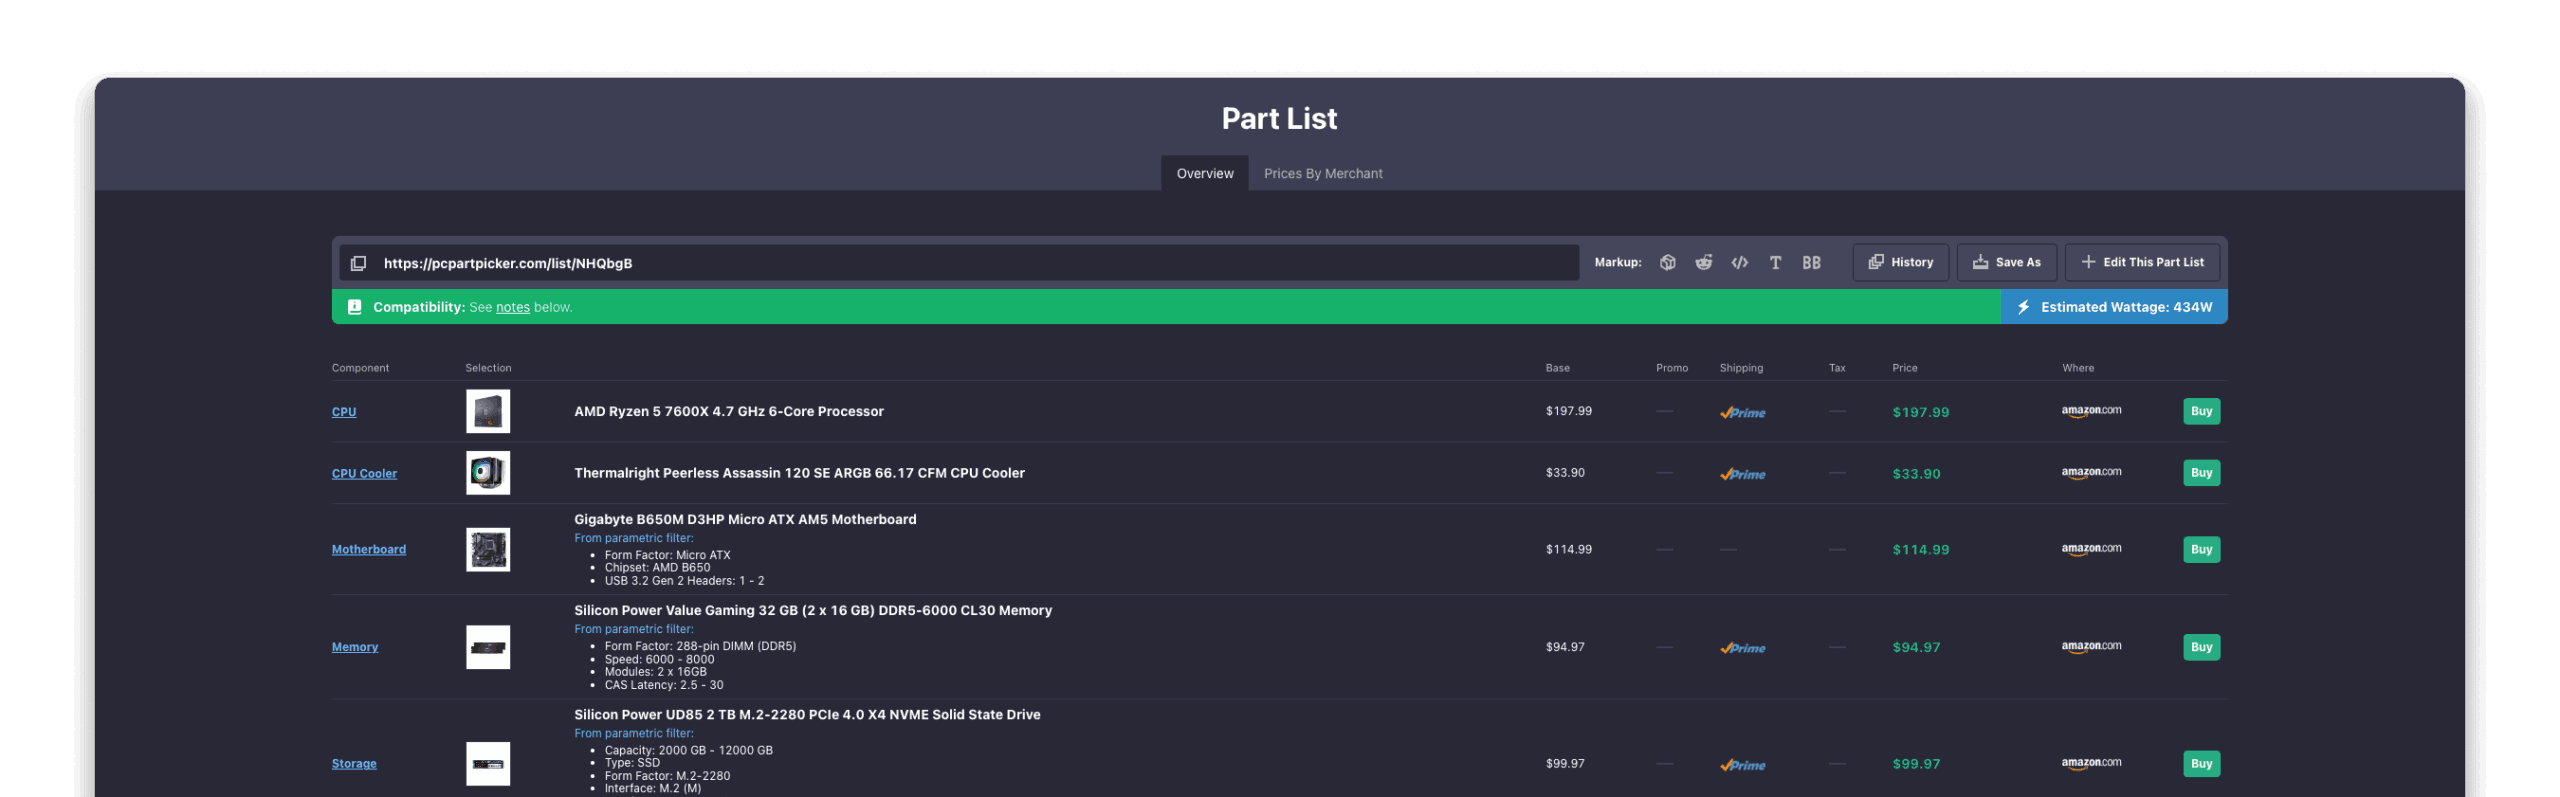Click the 'Chipset: AMD B650' filter text
This screenshot has width=2560, height=797.
(657, 568)
